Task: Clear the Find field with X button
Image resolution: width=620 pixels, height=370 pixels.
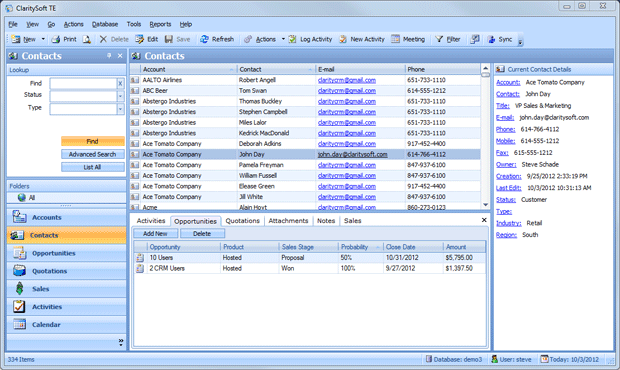Action: coord(120,83)
